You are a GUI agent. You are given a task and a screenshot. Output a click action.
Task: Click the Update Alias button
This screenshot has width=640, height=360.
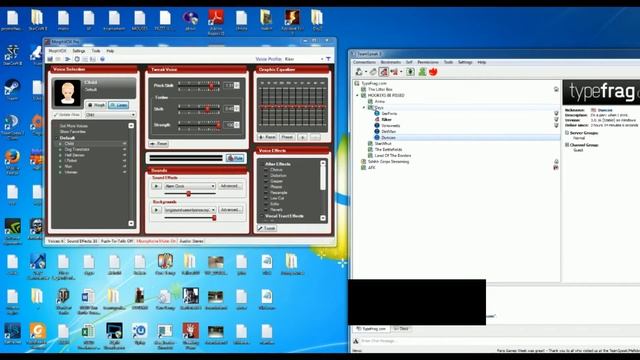[x=67, y=115]
